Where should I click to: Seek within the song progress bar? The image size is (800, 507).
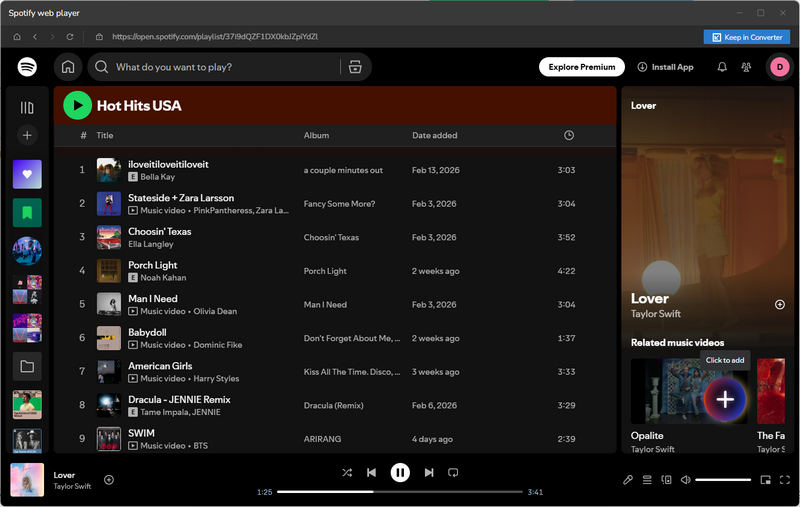(x=400, y=492)
